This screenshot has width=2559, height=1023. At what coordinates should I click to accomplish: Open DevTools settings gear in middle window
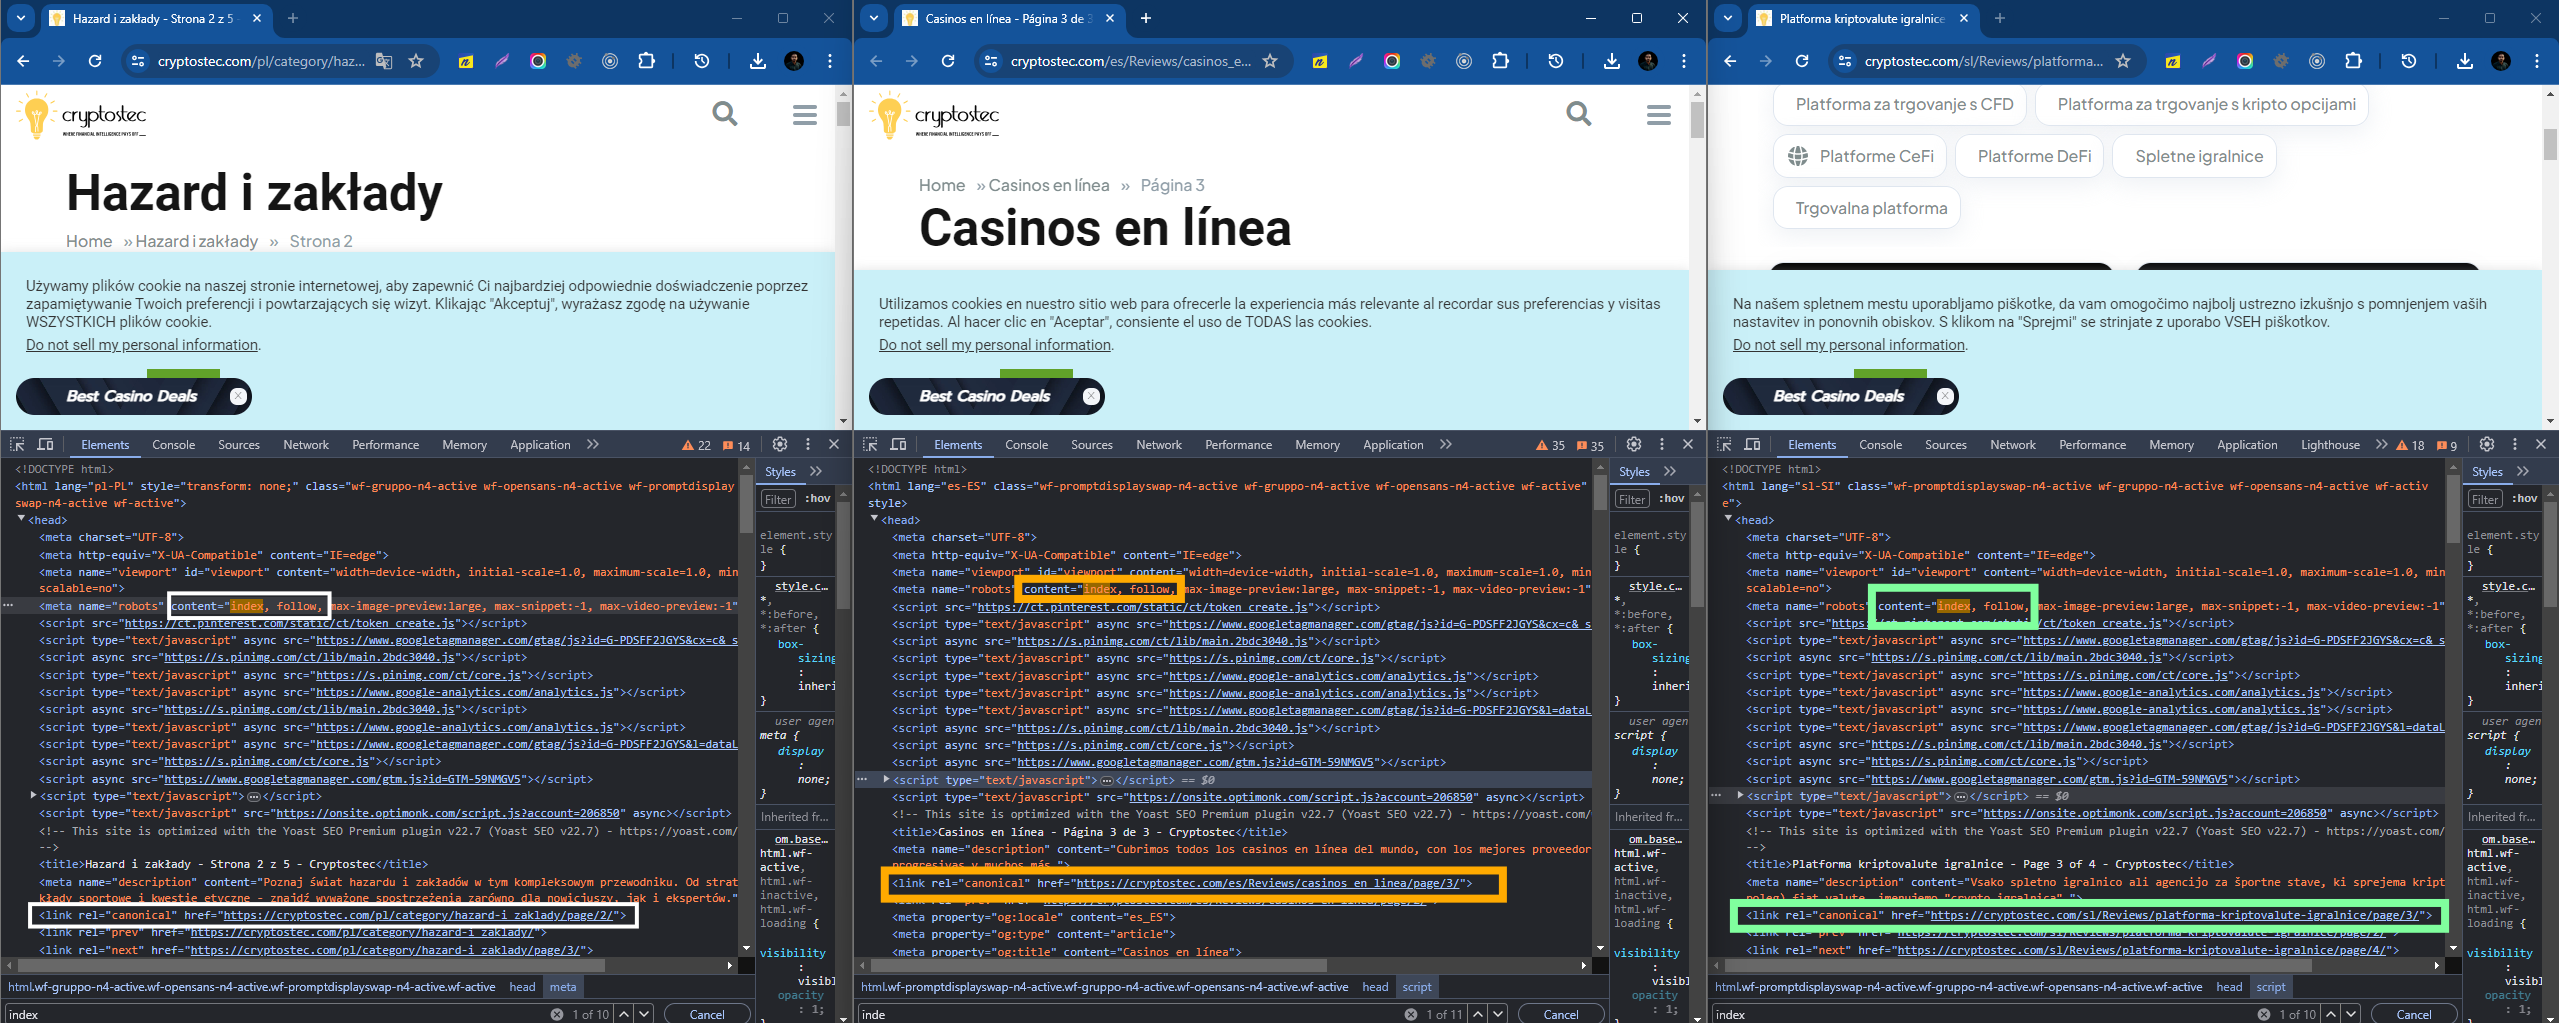(1634, 444)
